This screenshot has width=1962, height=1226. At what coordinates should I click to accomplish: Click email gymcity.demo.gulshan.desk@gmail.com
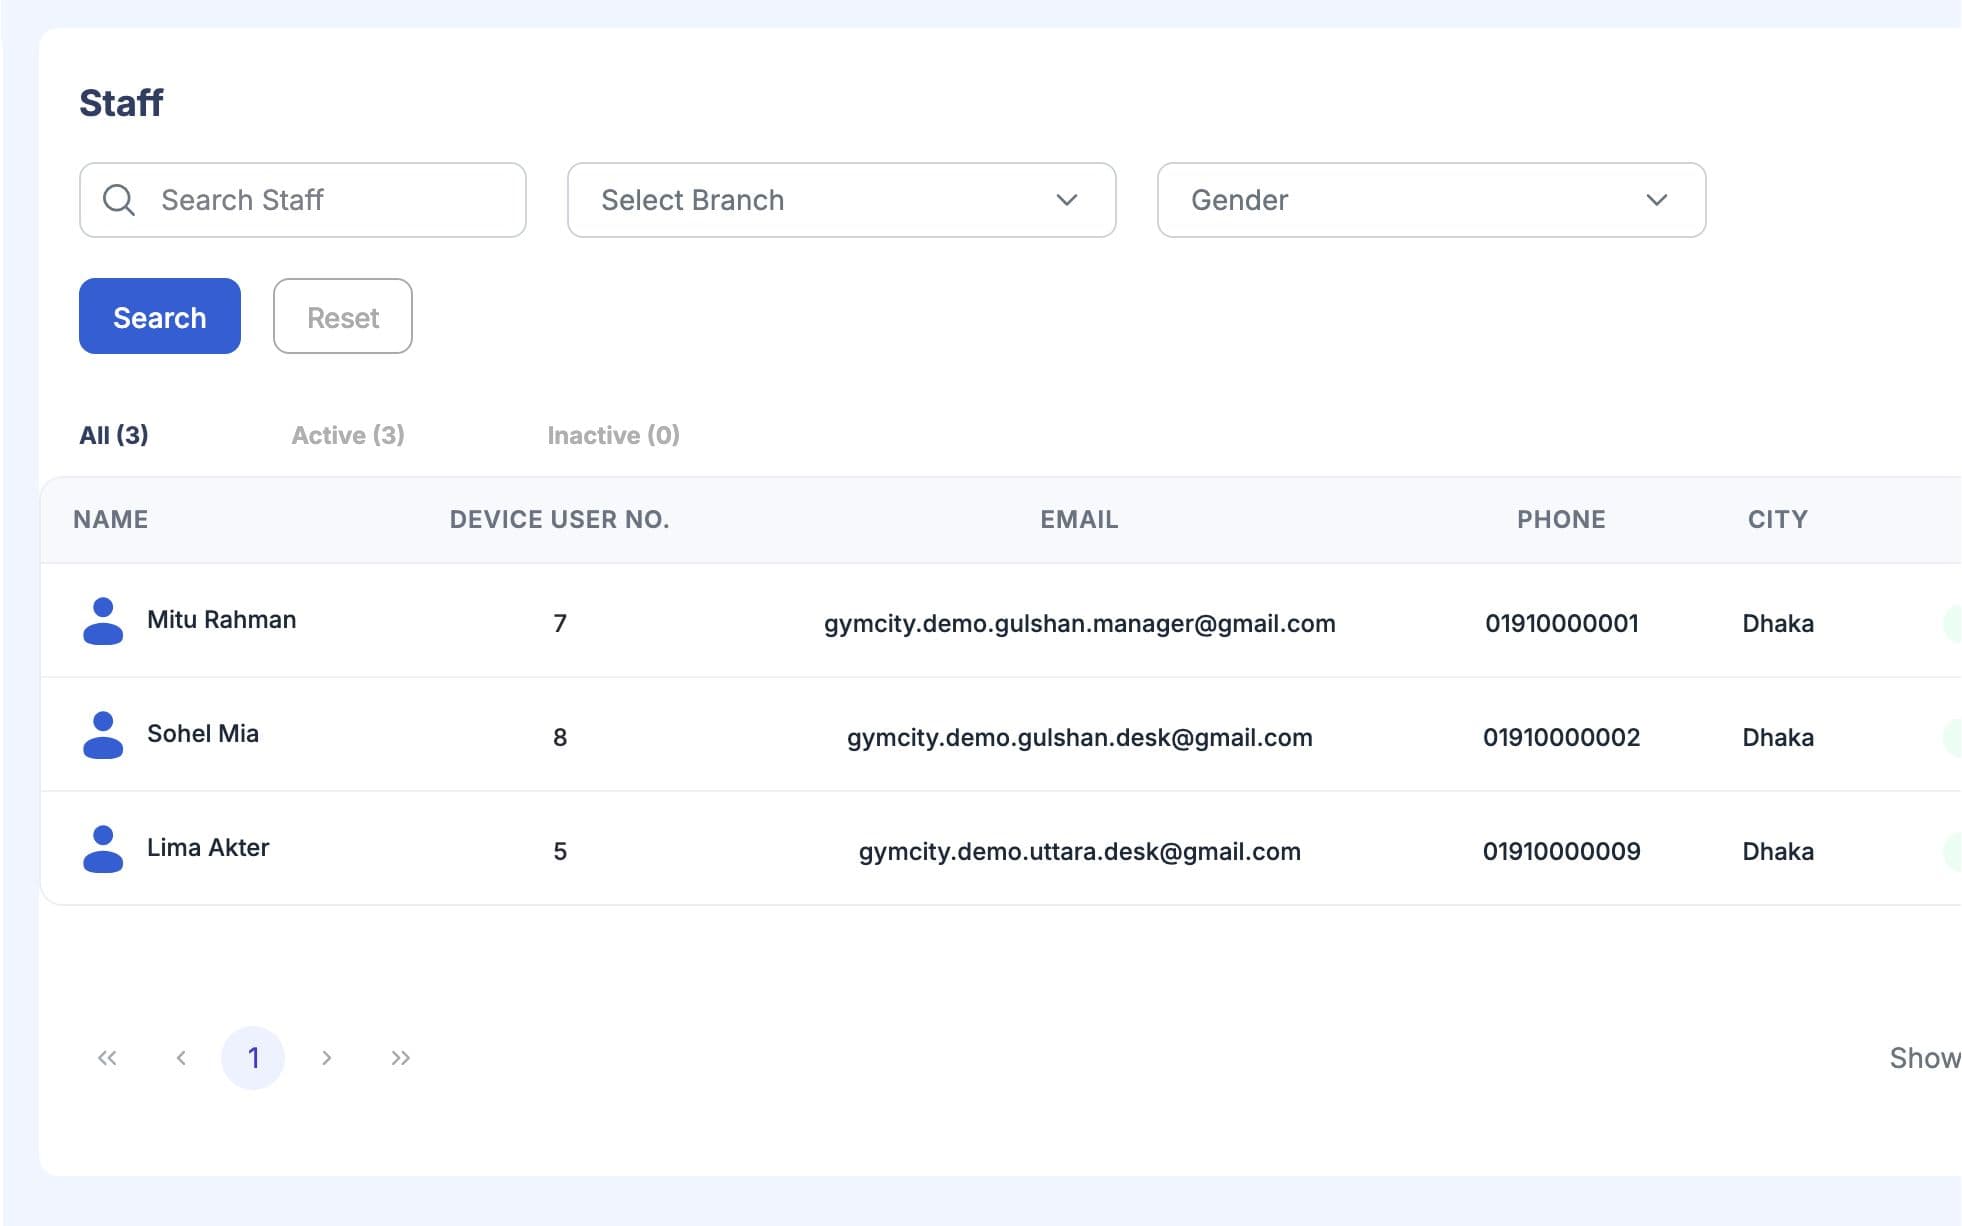1080,738
